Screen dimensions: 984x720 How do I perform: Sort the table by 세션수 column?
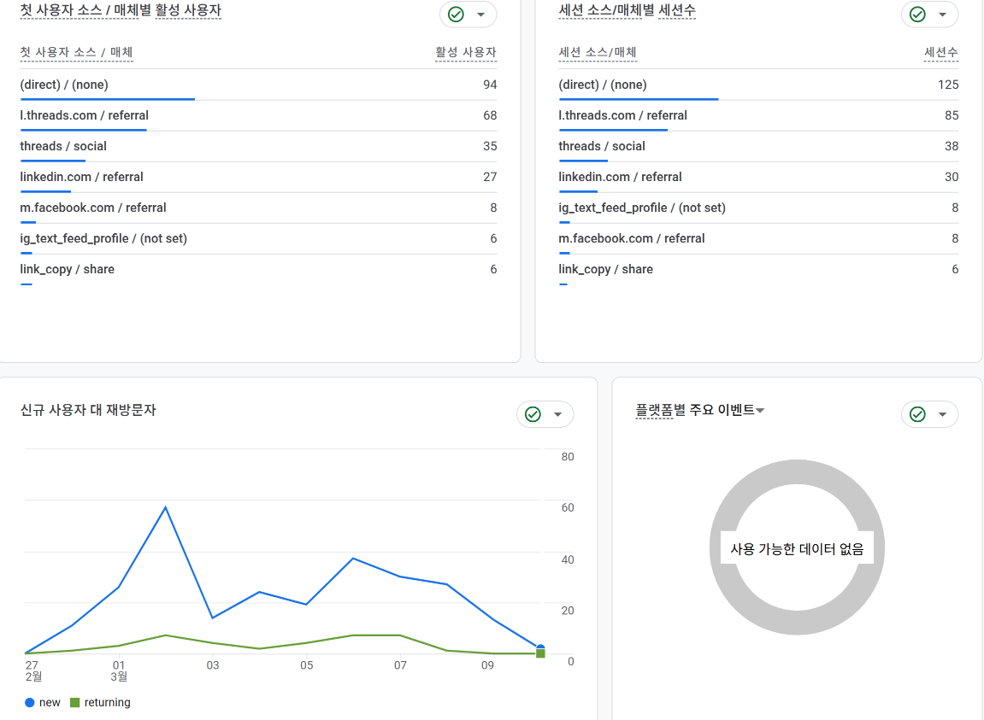[940, 51]
